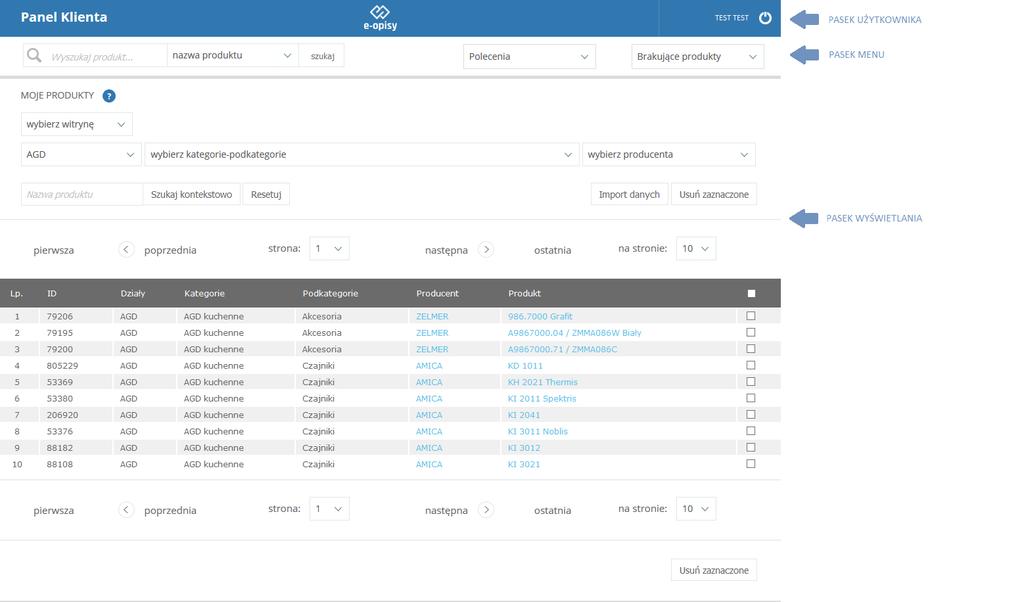Click the power logout icon

click(x=765, y=18)
